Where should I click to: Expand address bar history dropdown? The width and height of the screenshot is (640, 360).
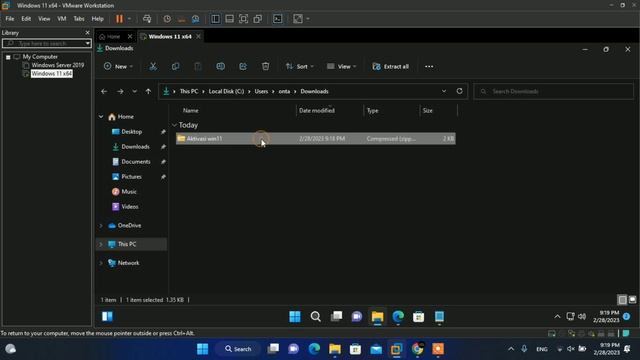pyautogui.click(x=444, y=91)
